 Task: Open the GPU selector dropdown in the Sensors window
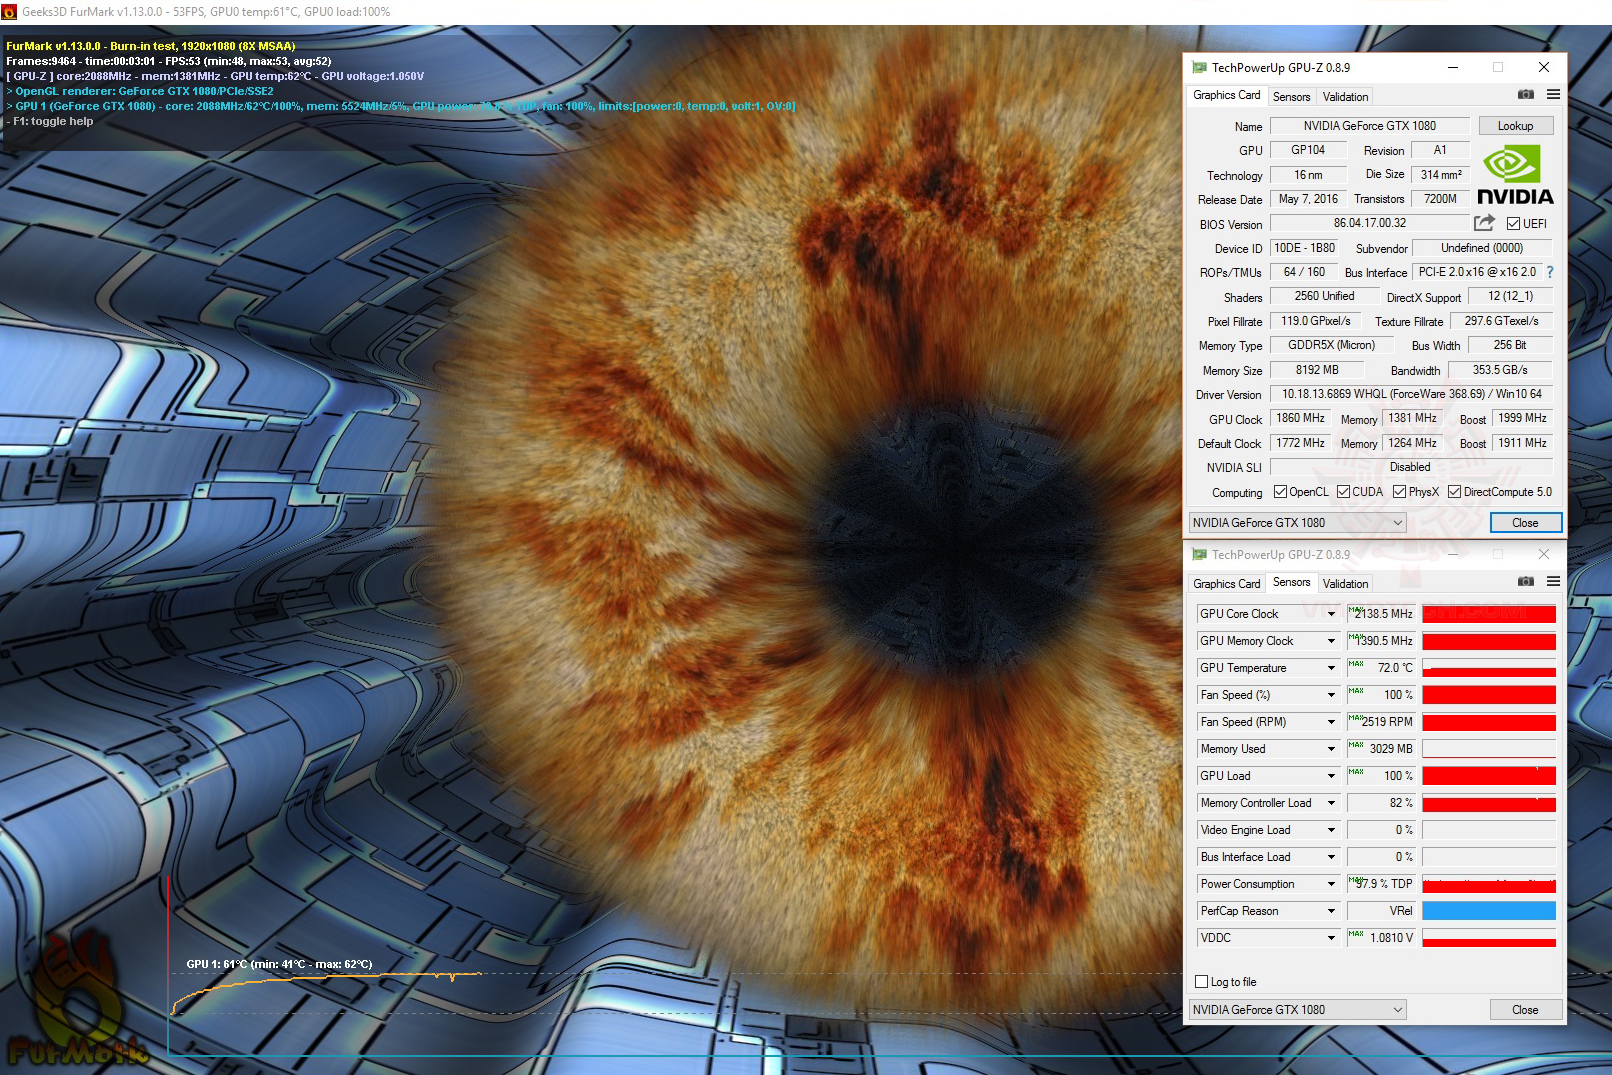(x=1298, y=1010)
